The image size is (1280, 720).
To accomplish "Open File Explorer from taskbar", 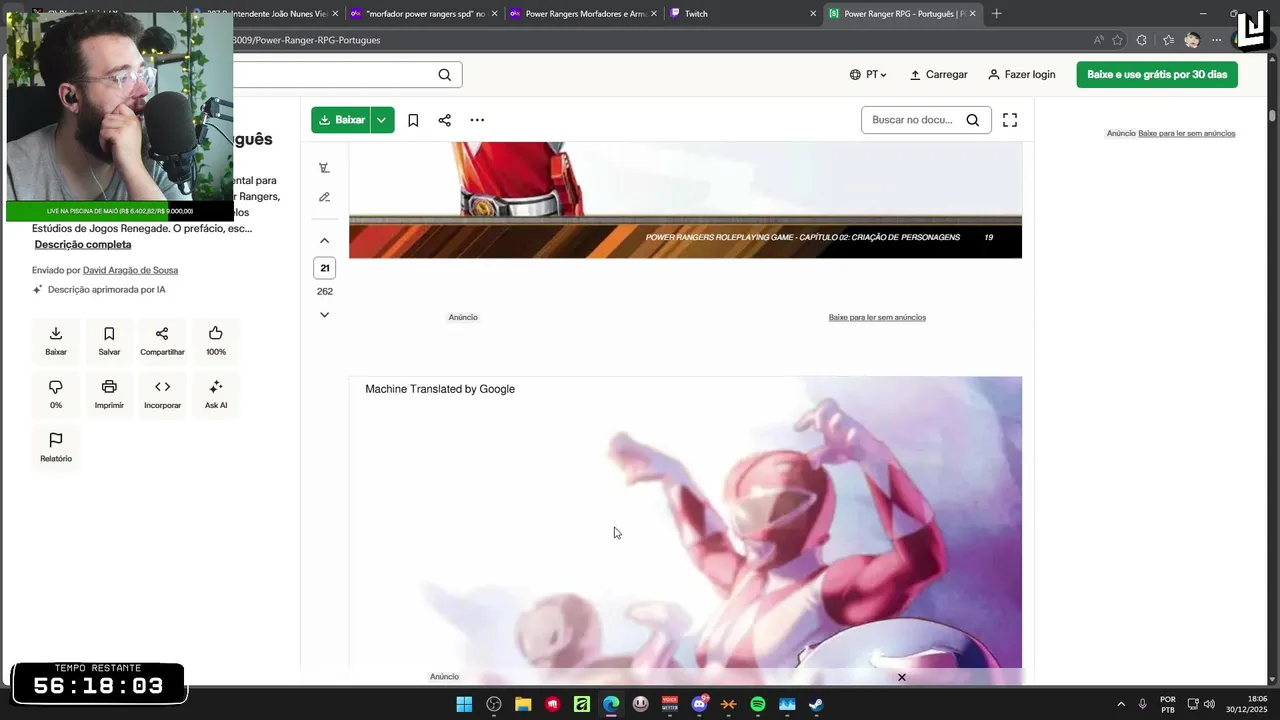I will [x=523, y=704].
